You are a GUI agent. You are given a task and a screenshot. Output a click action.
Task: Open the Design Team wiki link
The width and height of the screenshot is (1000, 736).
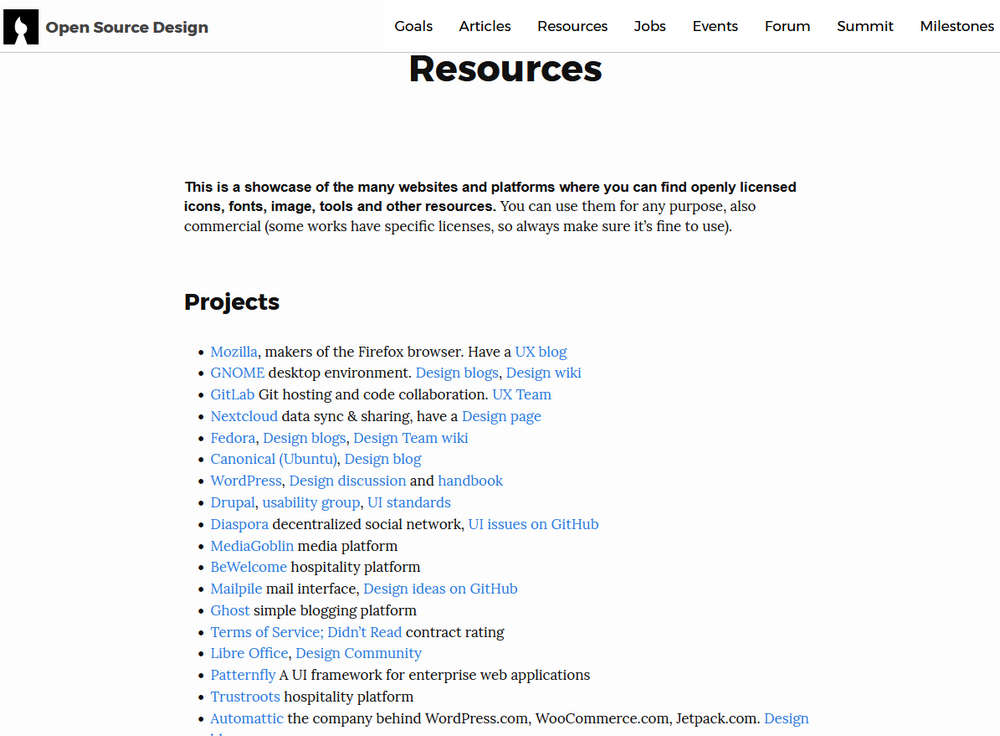click(x=411, y=438)
